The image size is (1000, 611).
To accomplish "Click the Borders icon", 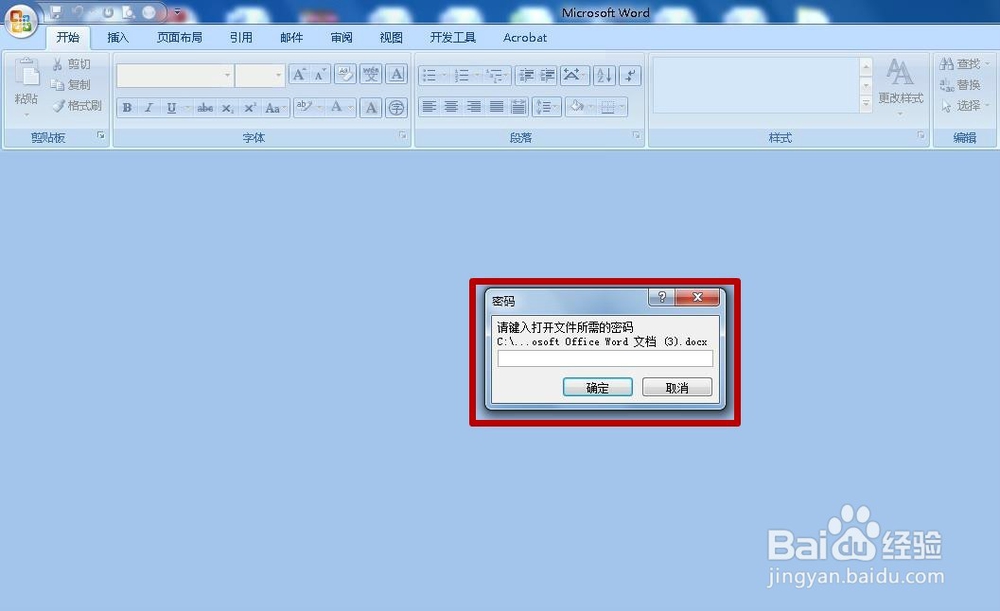I will [x=608, y=107].
